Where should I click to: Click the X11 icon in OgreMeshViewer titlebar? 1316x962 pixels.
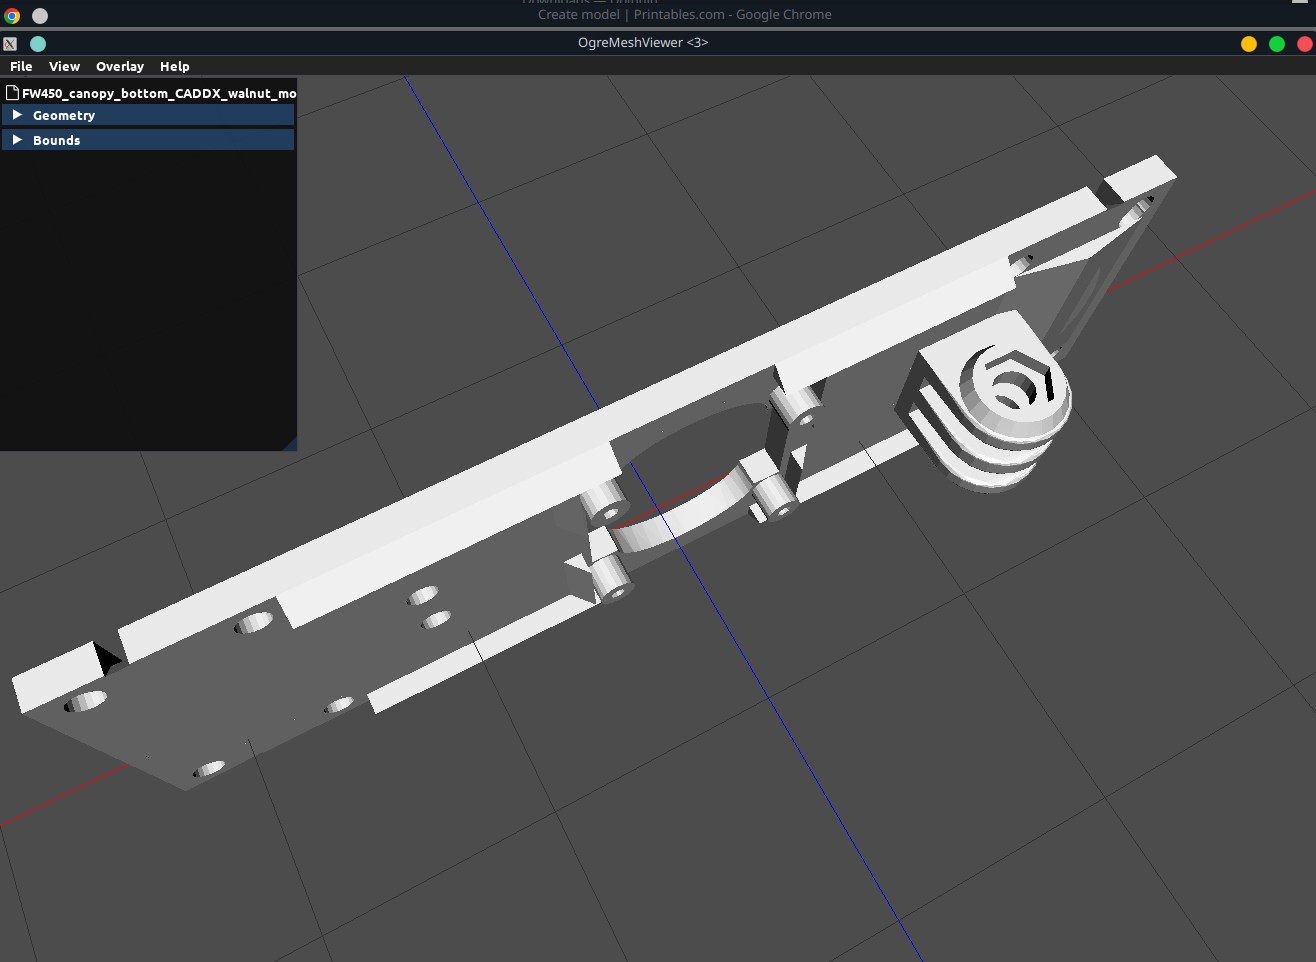(10, 43)
